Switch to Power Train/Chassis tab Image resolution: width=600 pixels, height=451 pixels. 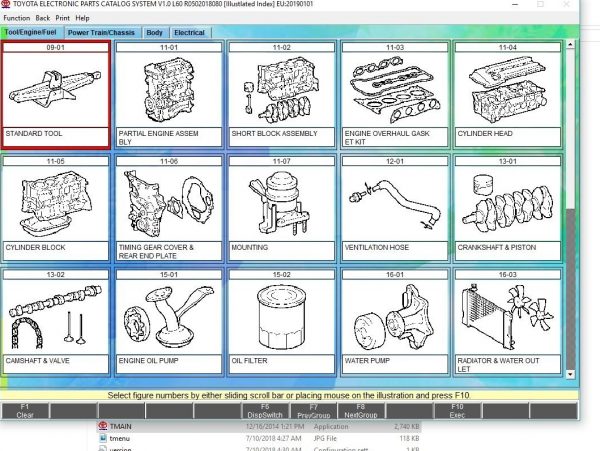[x=101, y=33]
